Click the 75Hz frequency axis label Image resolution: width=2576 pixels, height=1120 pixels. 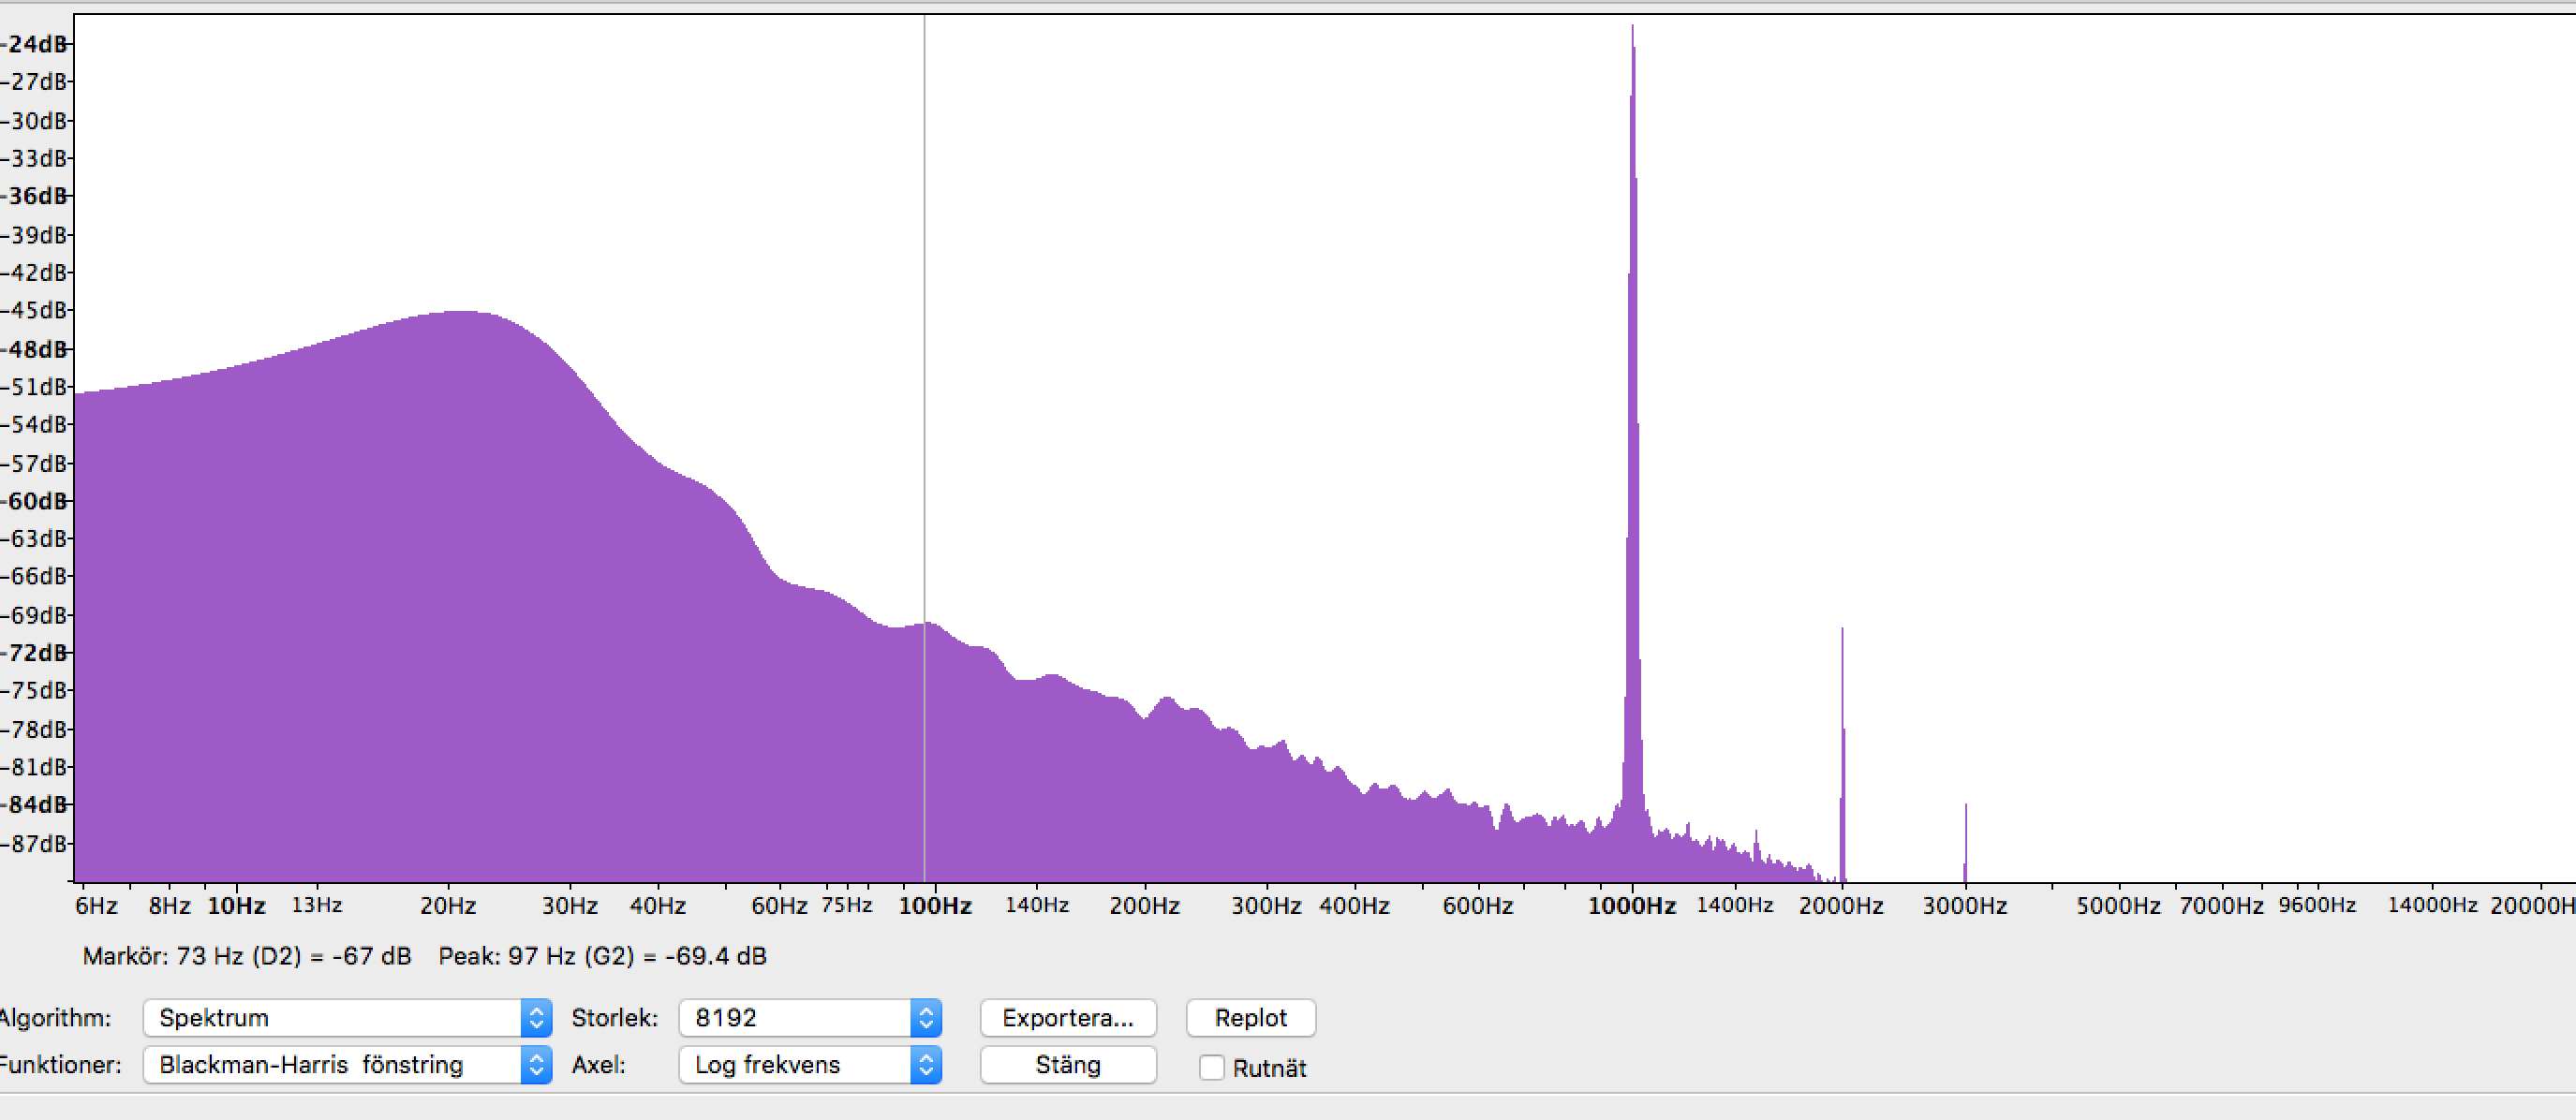click(x=846, y=905)
